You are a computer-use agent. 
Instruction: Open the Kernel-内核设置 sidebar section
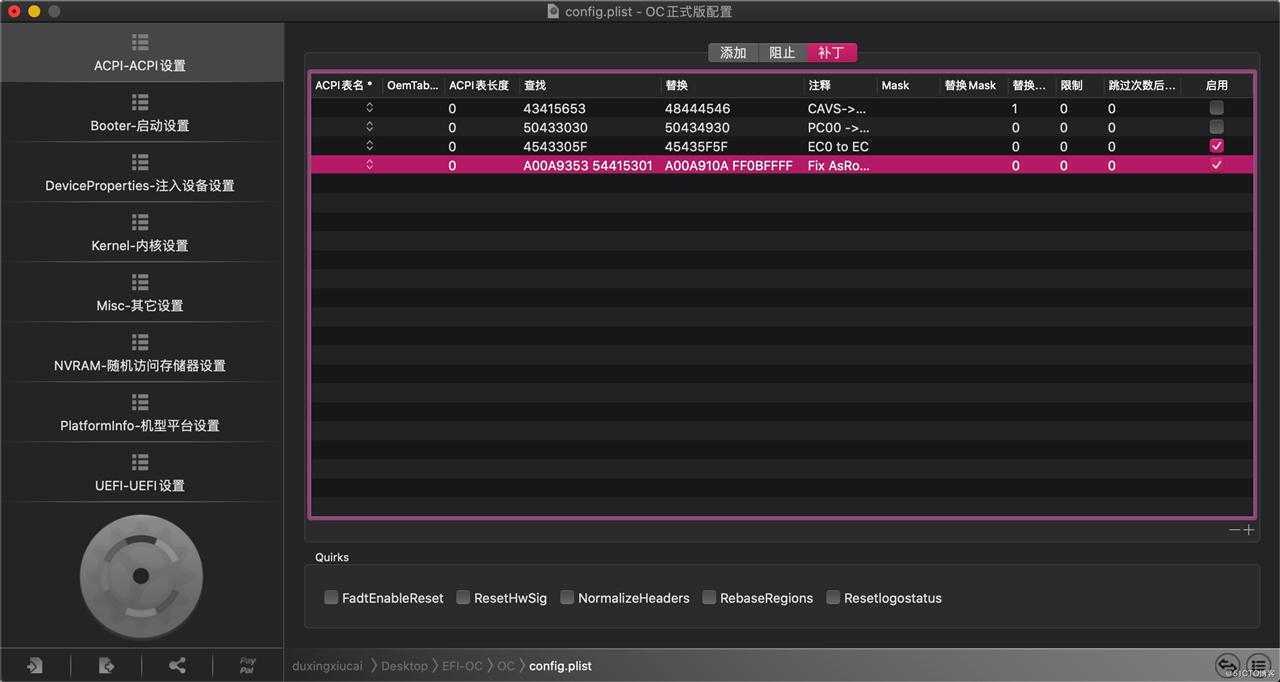(x=140, y=233)
